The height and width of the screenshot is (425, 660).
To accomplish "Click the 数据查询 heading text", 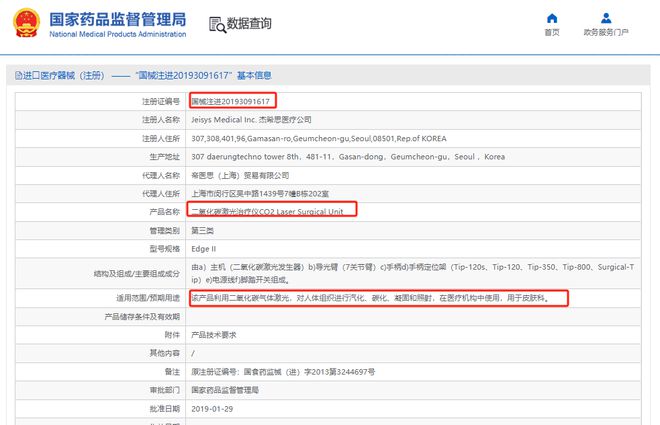I will click(x=249, y=24).
